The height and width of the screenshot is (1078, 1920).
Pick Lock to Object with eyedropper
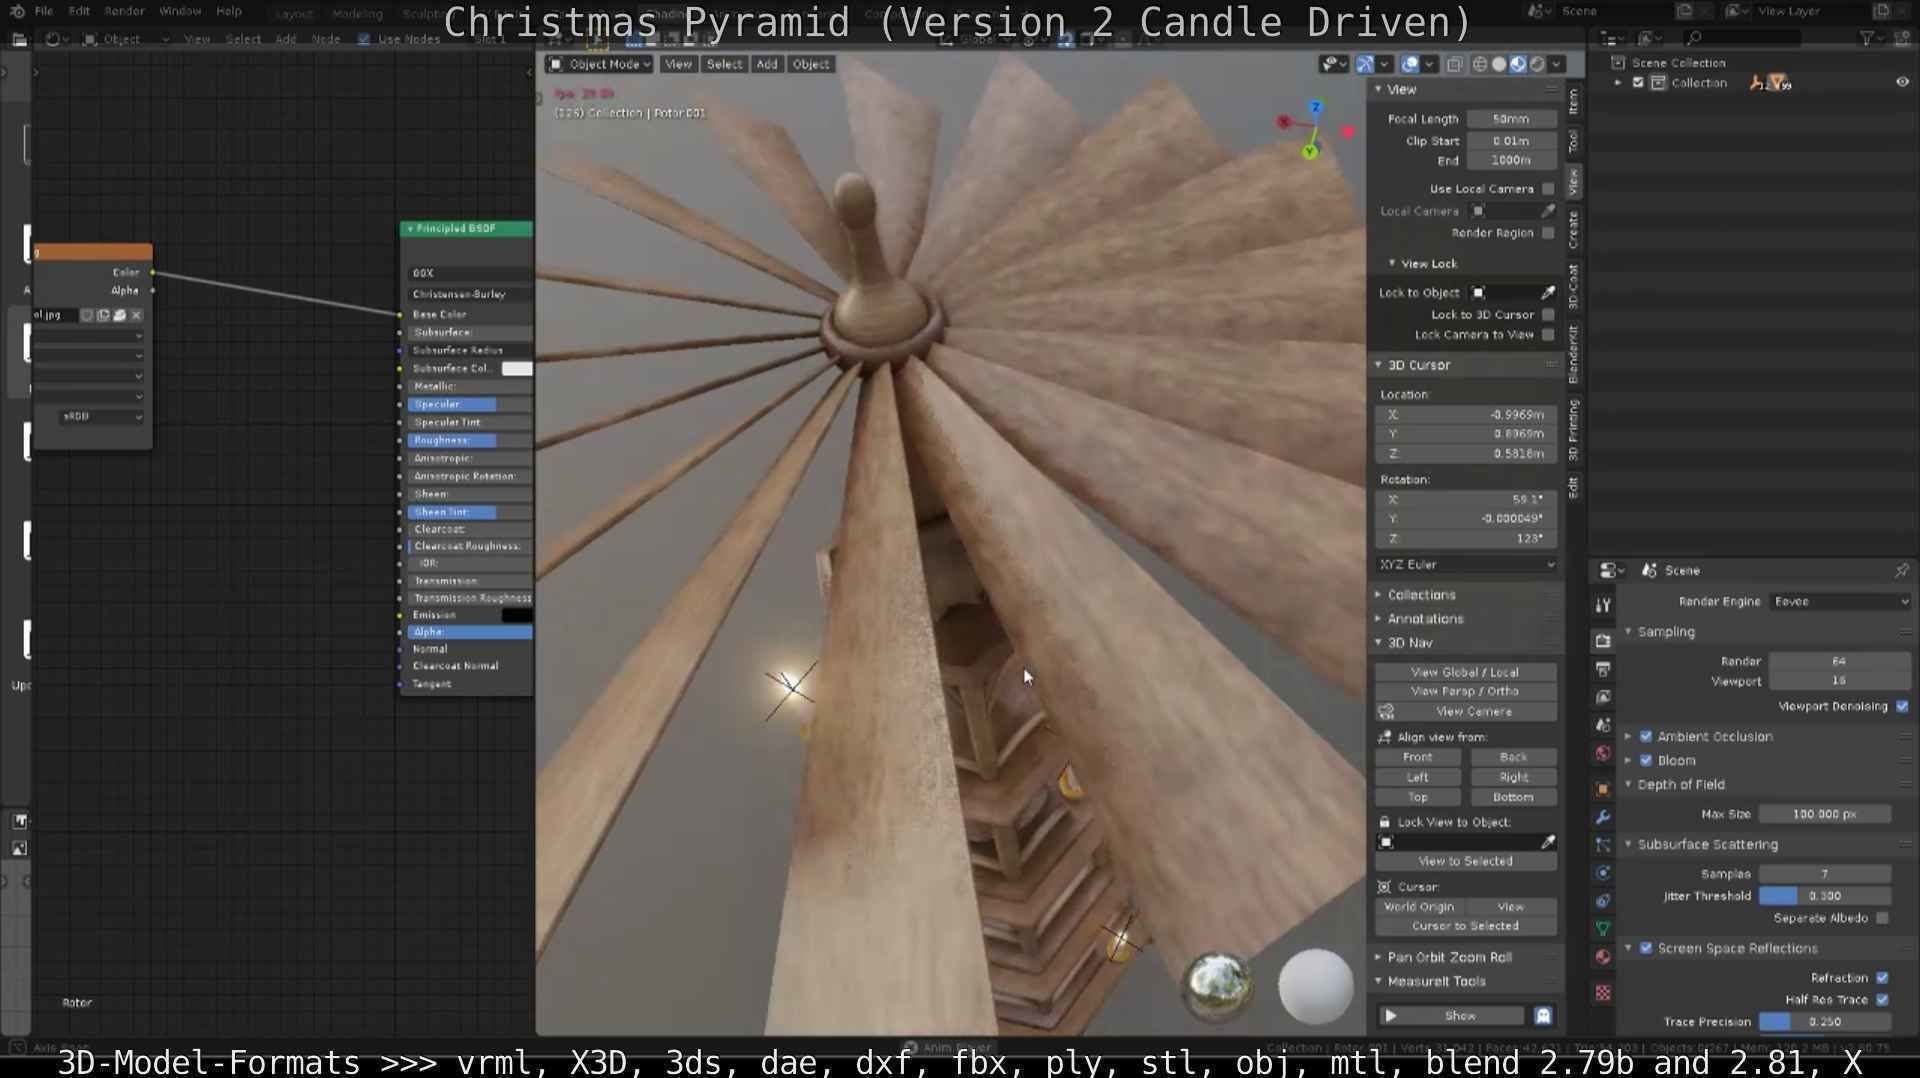click(x=1548, y=293)
